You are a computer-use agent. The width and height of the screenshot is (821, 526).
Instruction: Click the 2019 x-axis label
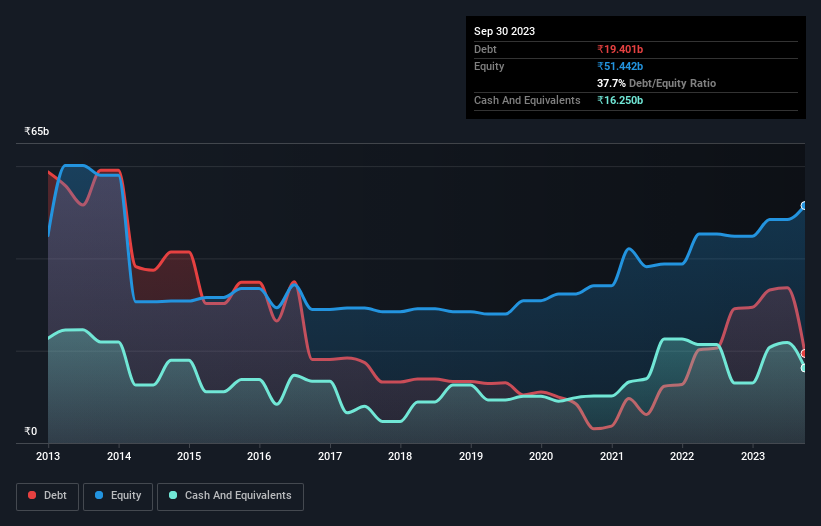pos(471,456)
